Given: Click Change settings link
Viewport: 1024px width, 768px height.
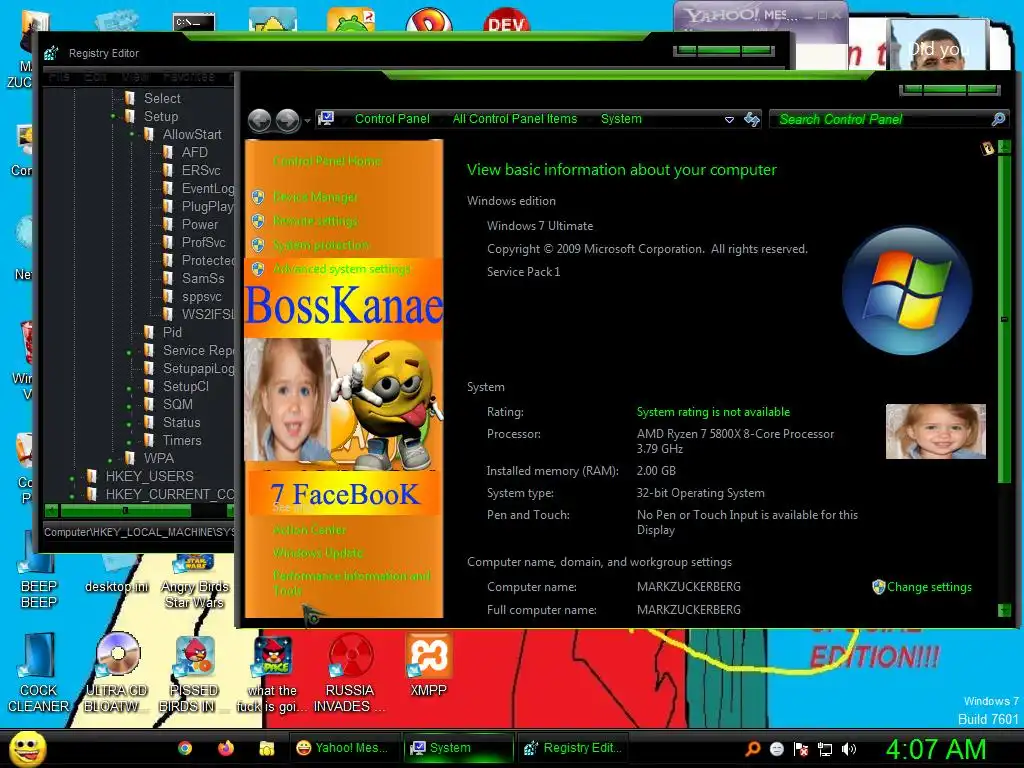Looking at the screenshot, I should (x=929, y=586).
